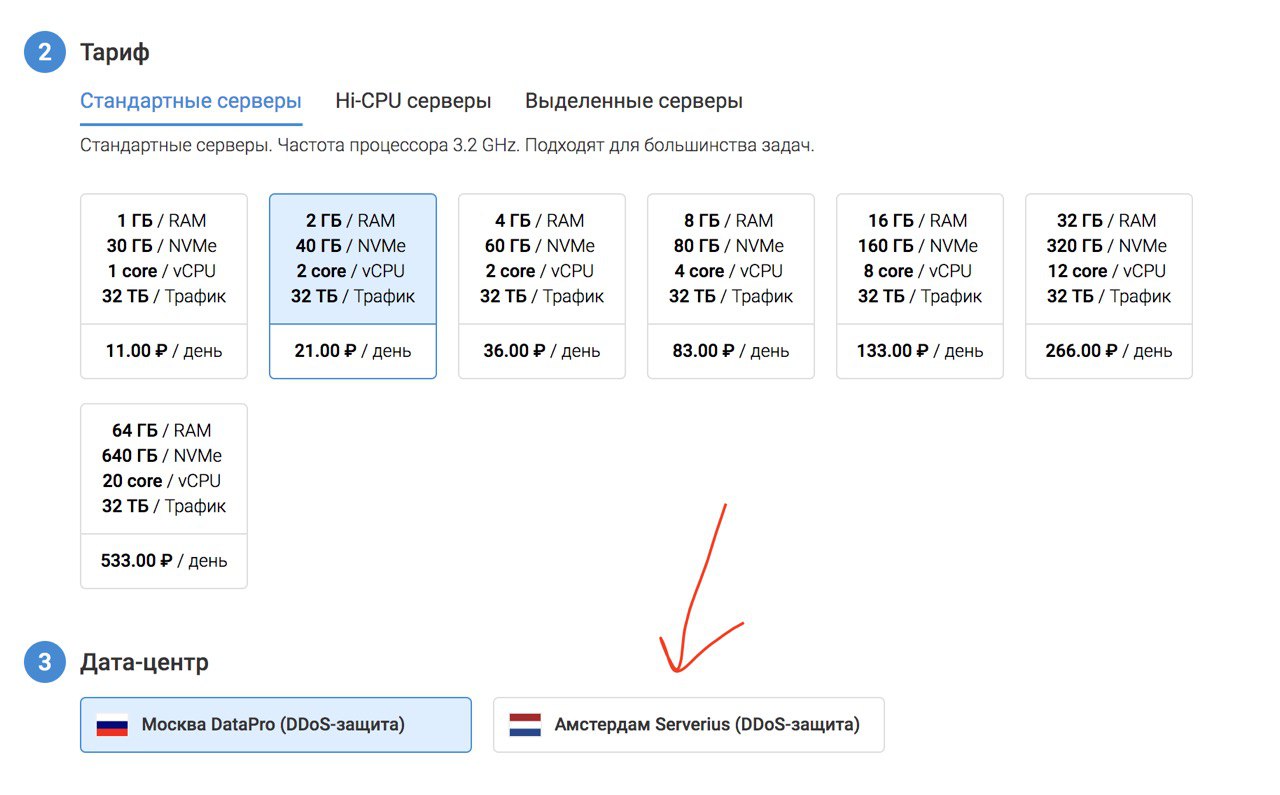Screen dimensions: 1280x795
Task: Click the 266.00 ₽ per day price
Action: point(1109,351)
